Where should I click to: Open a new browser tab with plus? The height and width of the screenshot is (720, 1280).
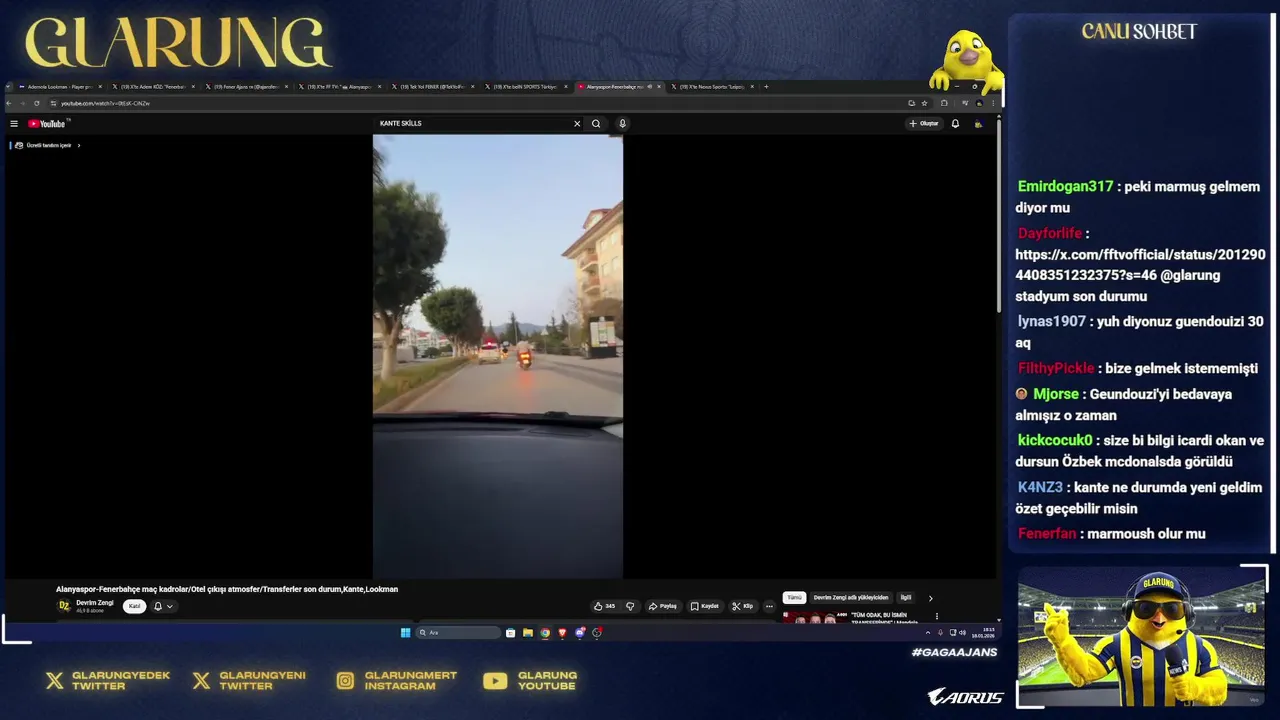point(766,87)
